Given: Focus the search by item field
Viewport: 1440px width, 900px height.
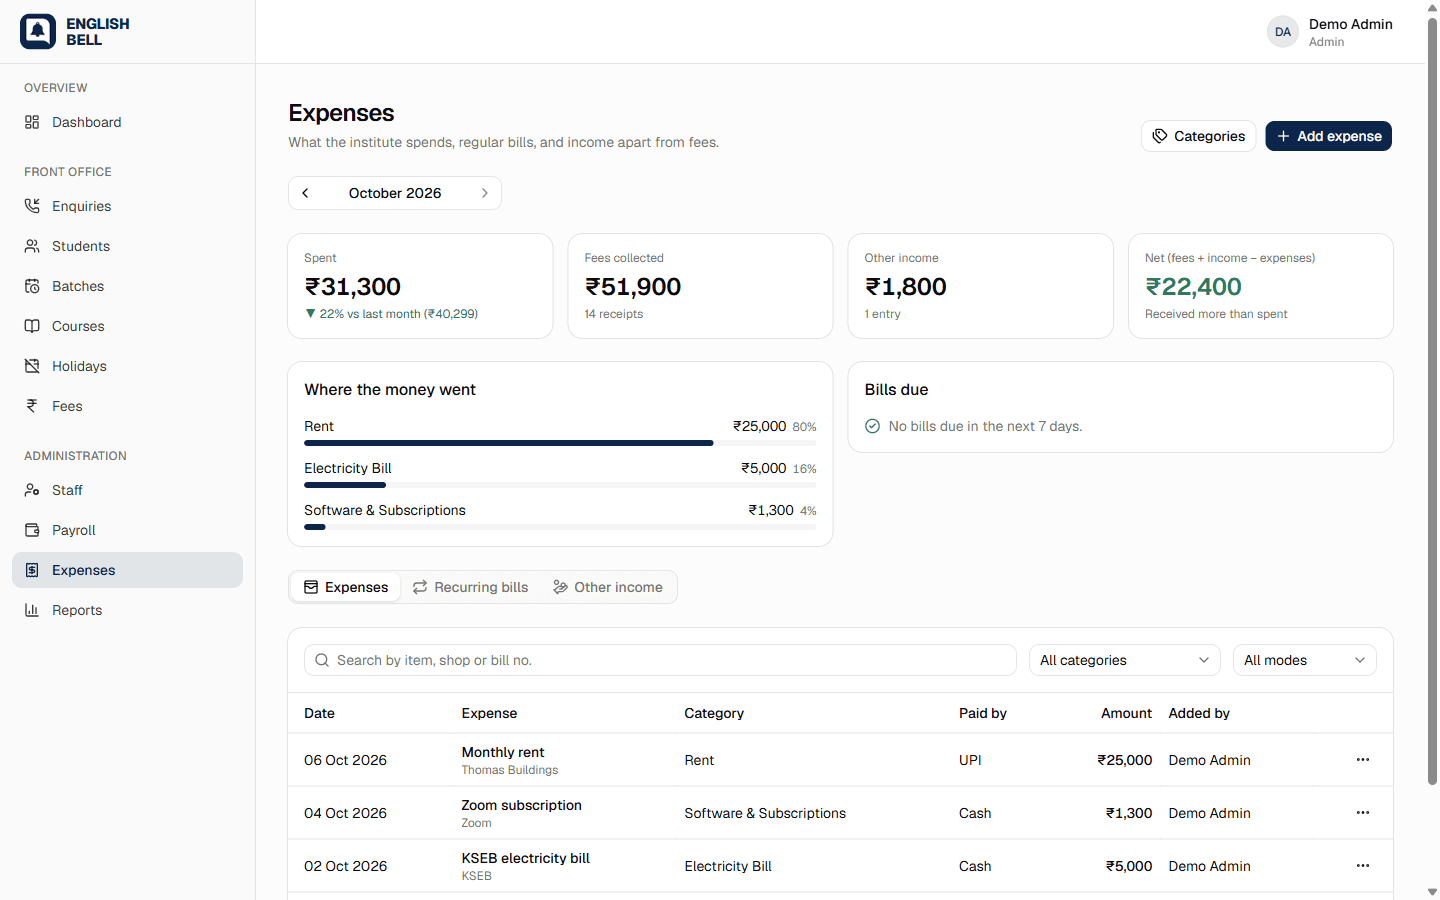Looking at the screenshot, I should (x=660, y=660).
